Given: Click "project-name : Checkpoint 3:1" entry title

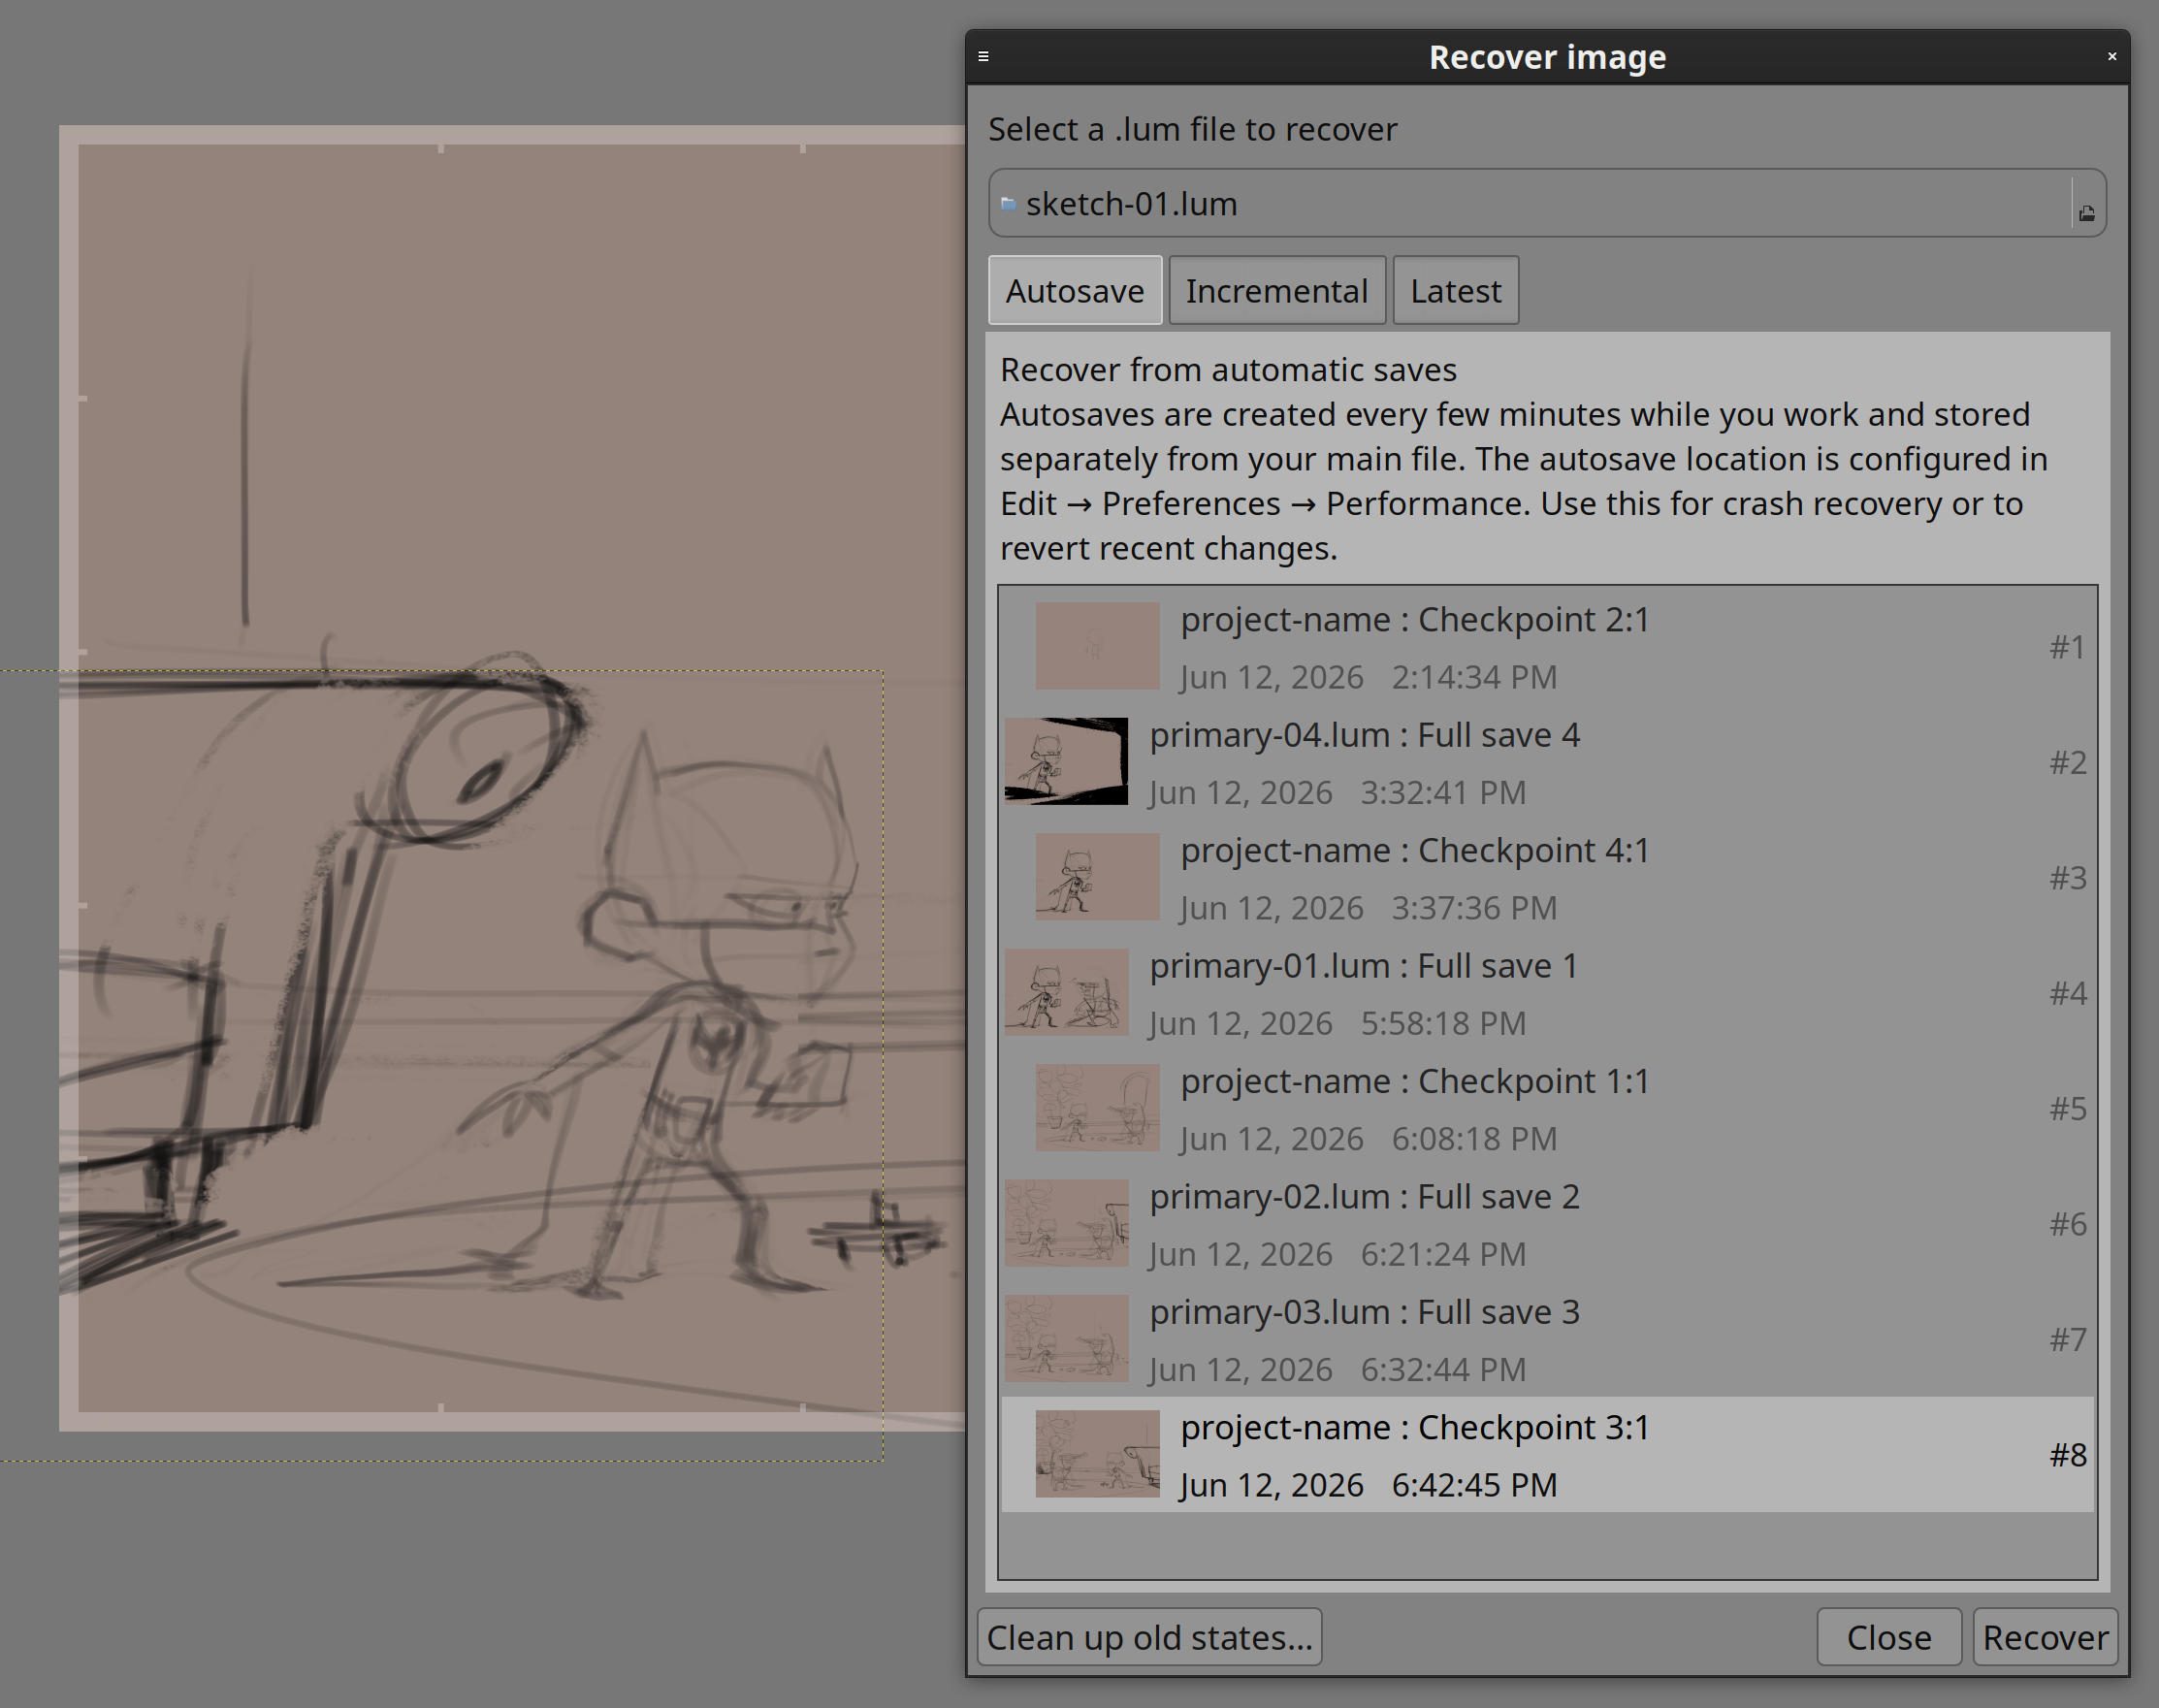Looking at the screenshot, I should (x=1414, y=1428).
